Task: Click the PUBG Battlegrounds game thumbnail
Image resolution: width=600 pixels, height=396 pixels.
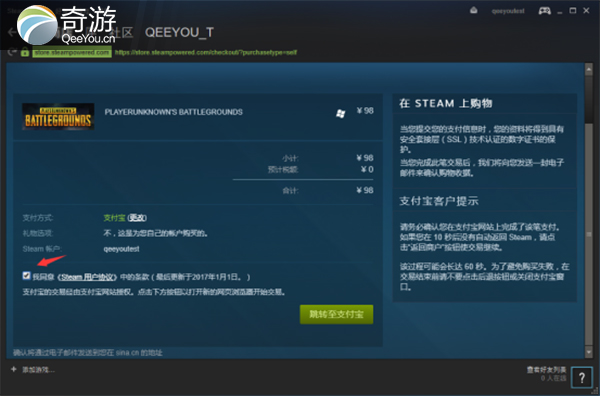Action: click(58, 117)
